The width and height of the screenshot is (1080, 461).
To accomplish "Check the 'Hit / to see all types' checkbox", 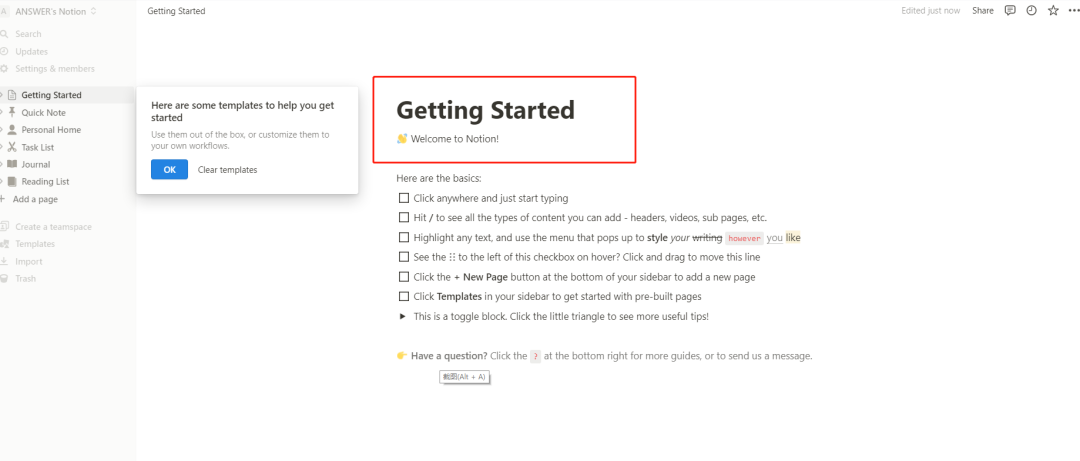I will point(404,217).
